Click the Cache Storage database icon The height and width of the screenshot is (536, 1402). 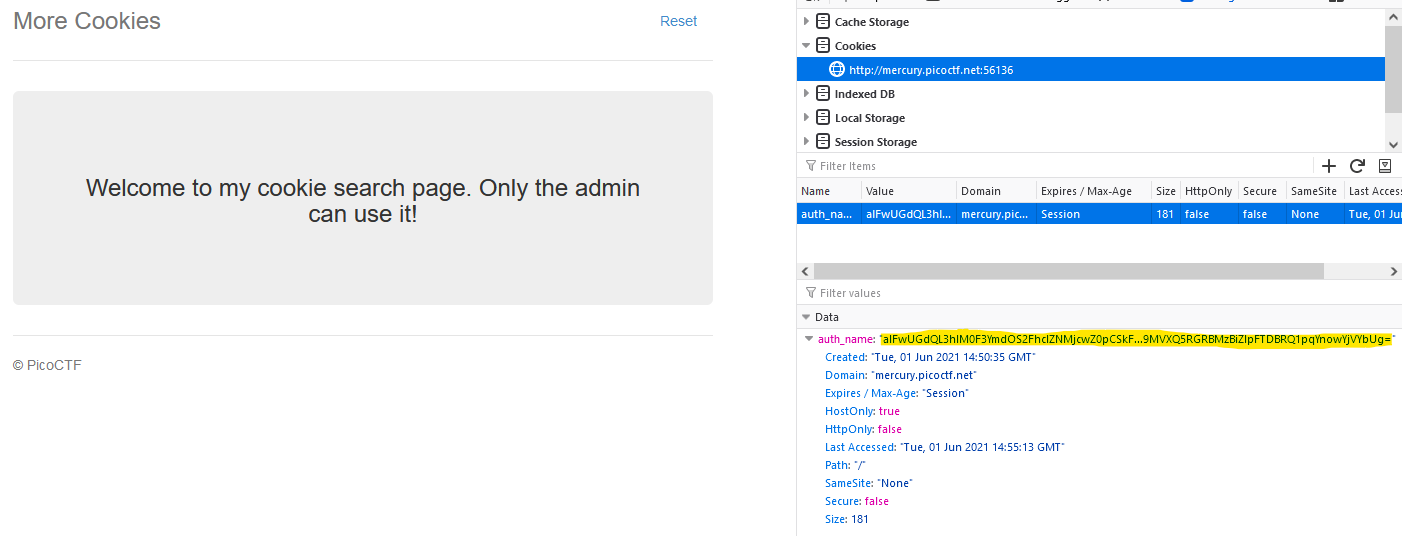click(823, 22)
